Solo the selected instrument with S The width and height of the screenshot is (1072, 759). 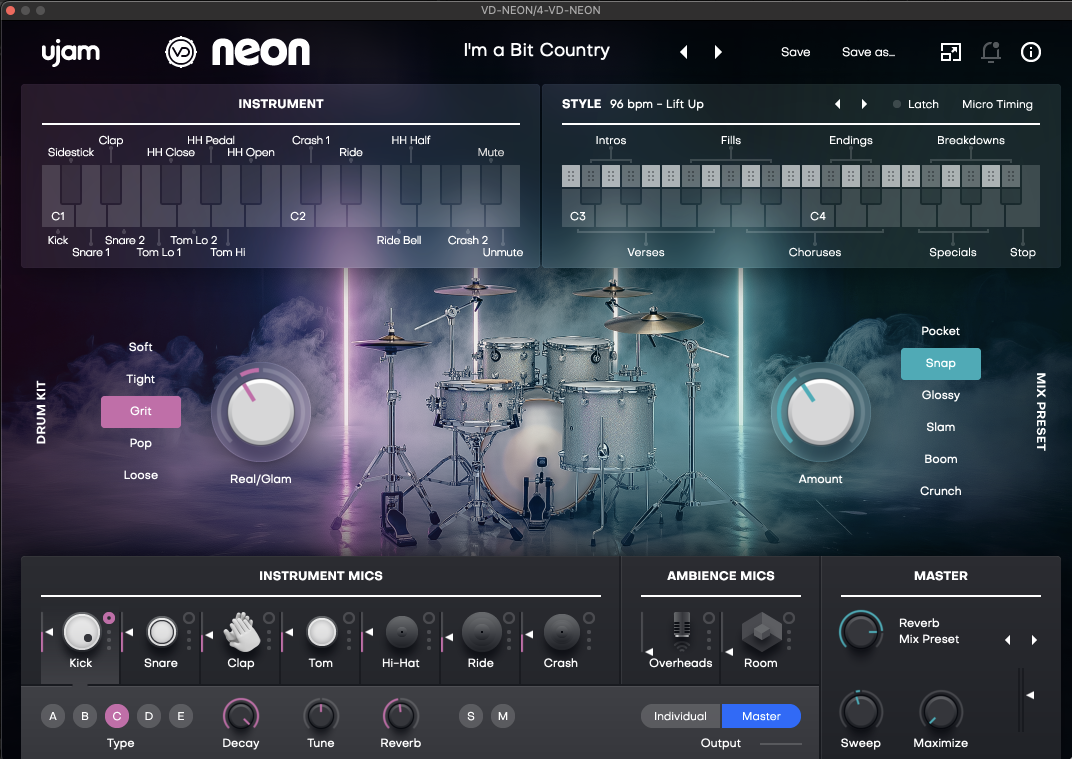(x=470, y=716)
